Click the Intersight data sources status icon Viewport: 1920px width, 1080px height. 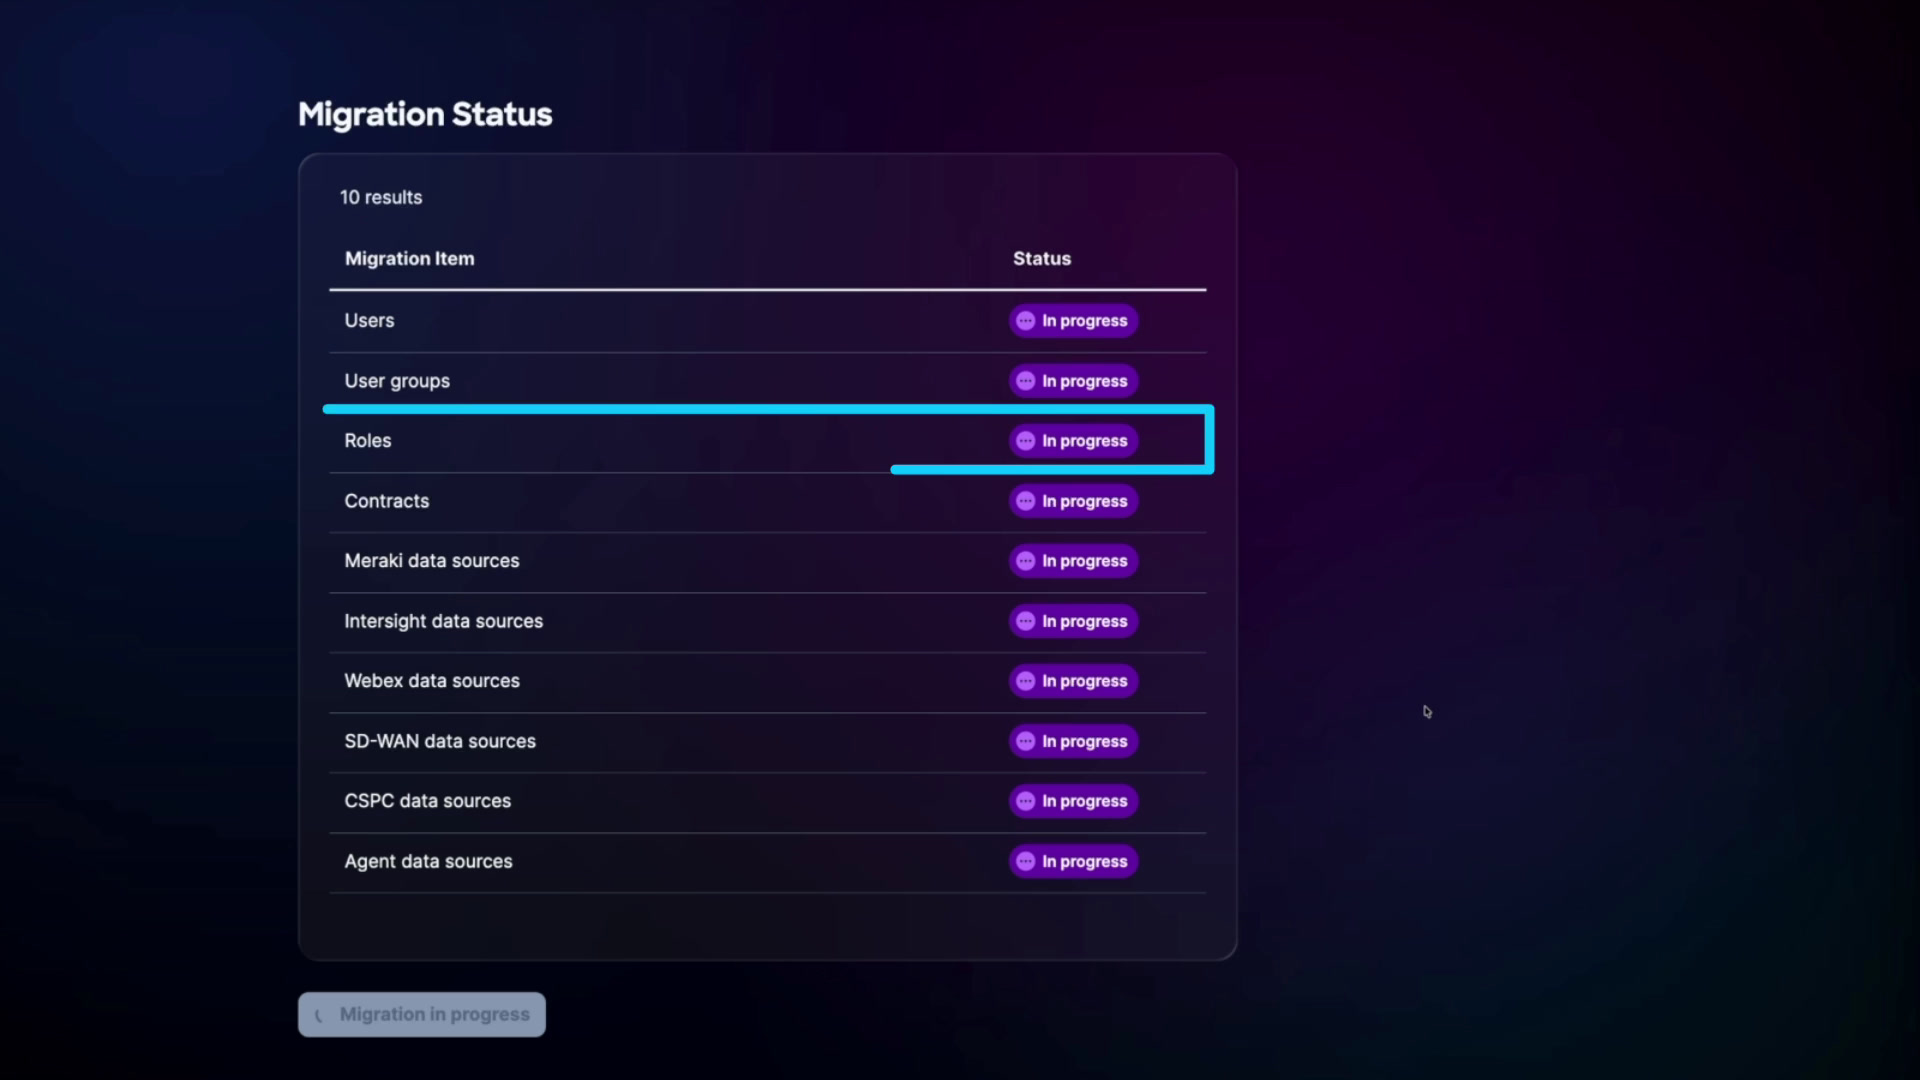click(x=1025, y=621)
